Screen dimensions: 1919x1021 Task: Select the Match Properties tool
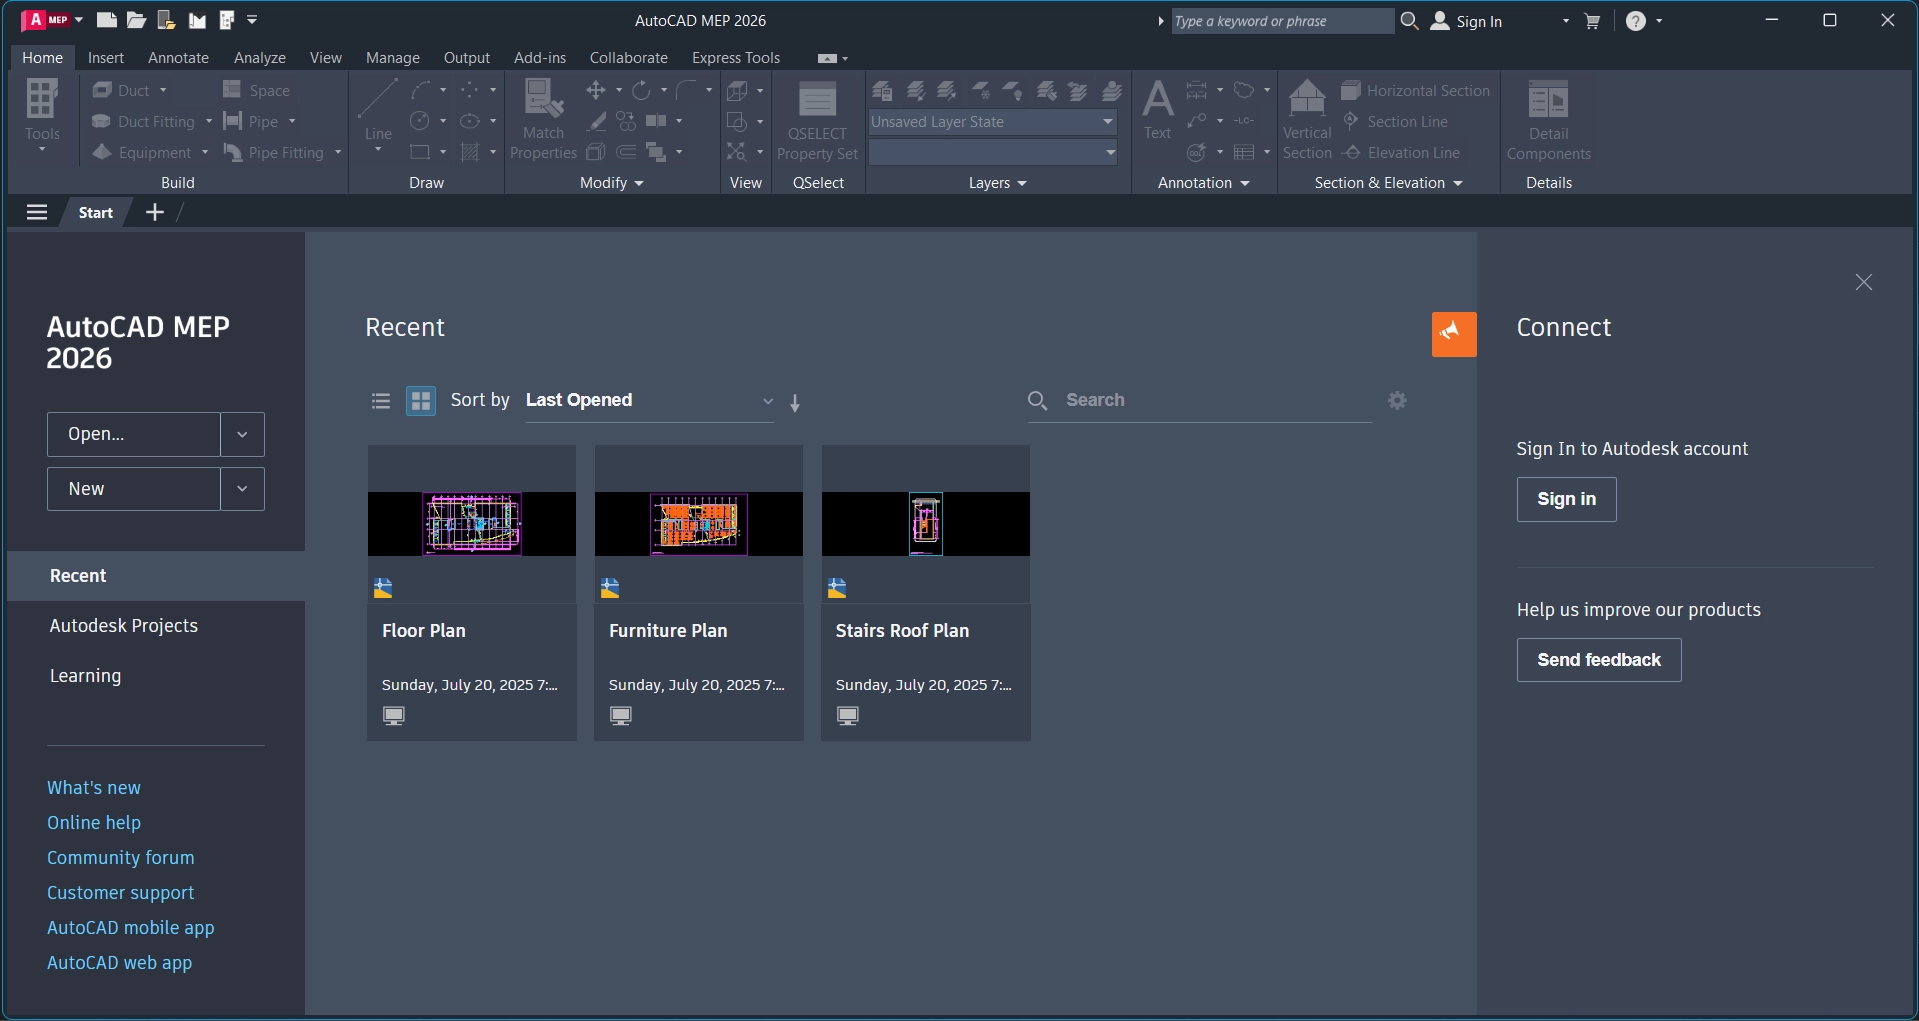point(543,120)
